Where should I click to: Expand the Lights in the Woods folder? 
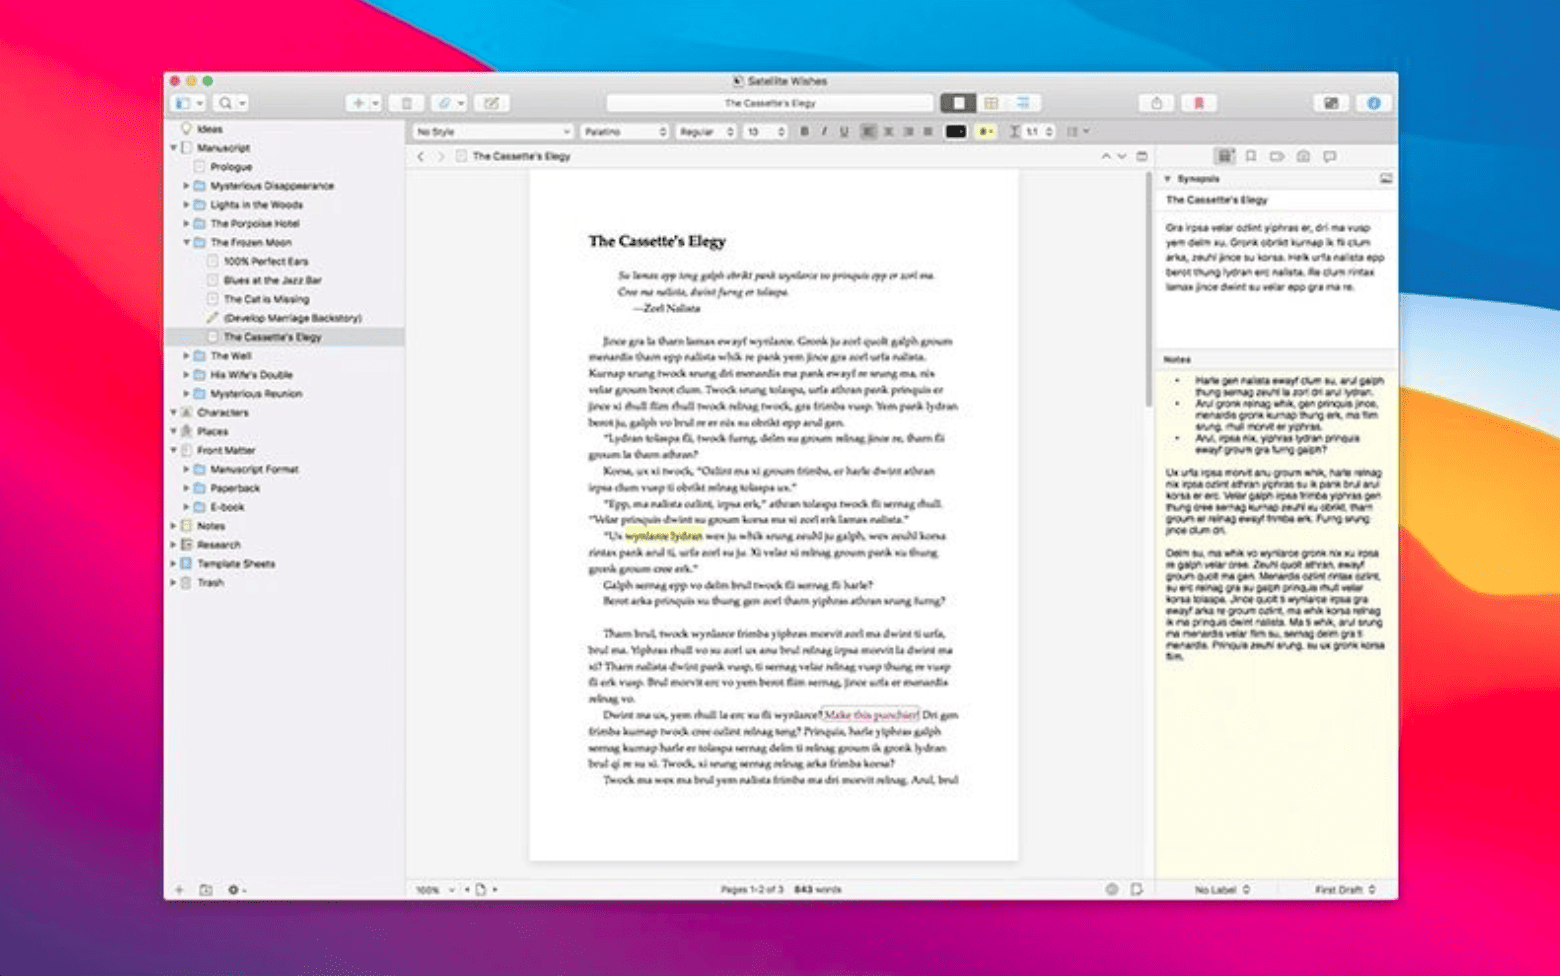click(186, 205)
